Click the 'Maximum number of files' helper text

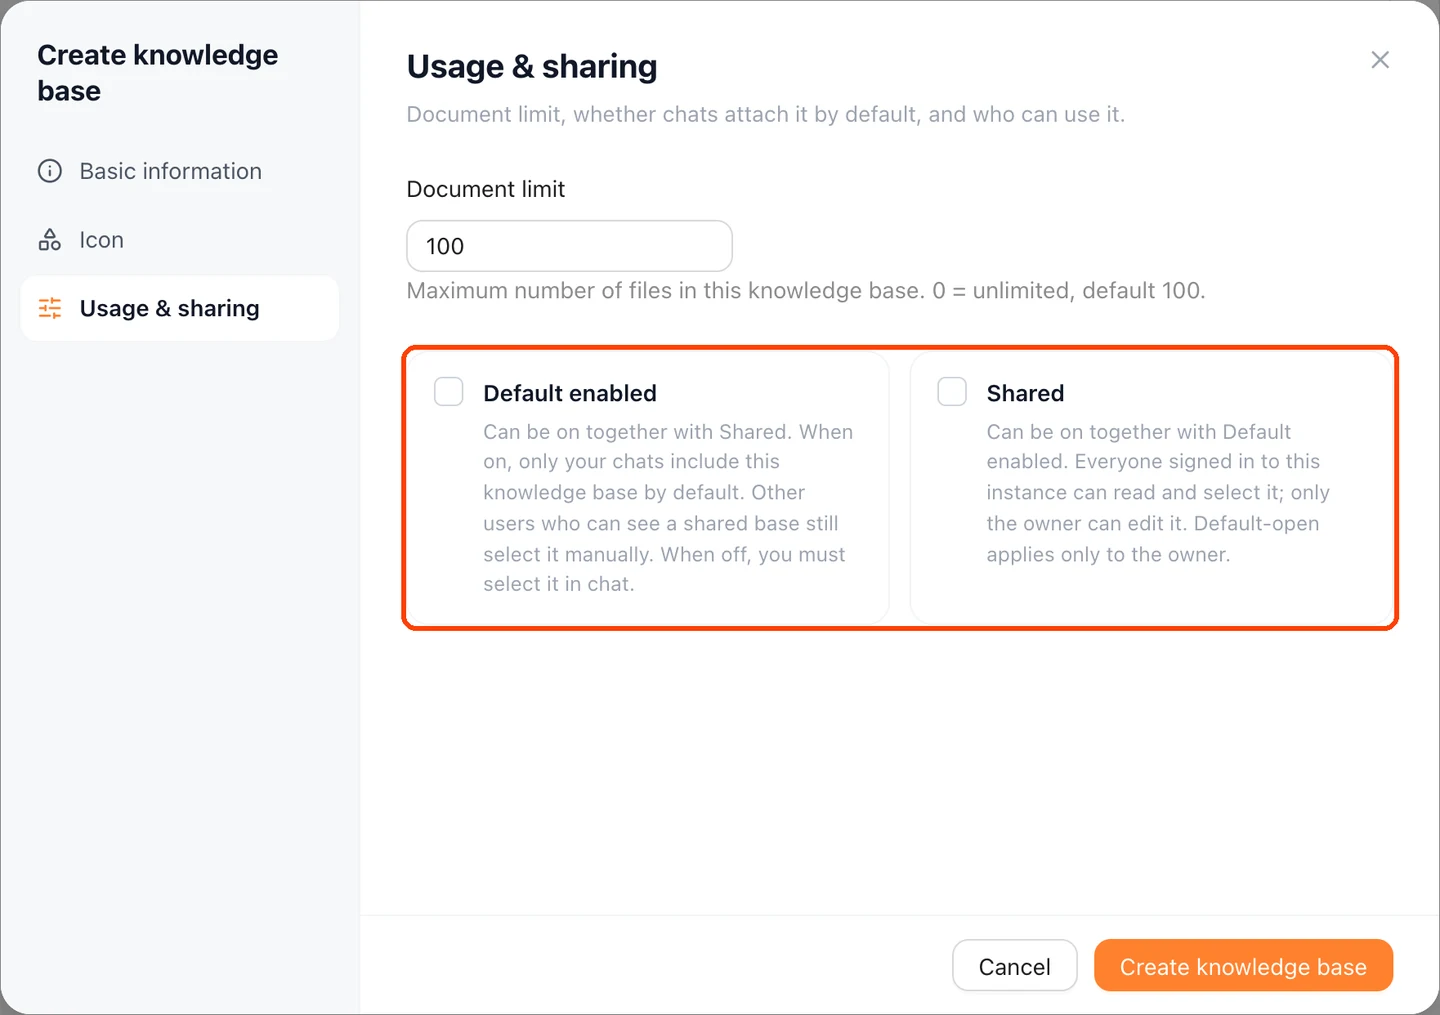click(x=806, y=291)
